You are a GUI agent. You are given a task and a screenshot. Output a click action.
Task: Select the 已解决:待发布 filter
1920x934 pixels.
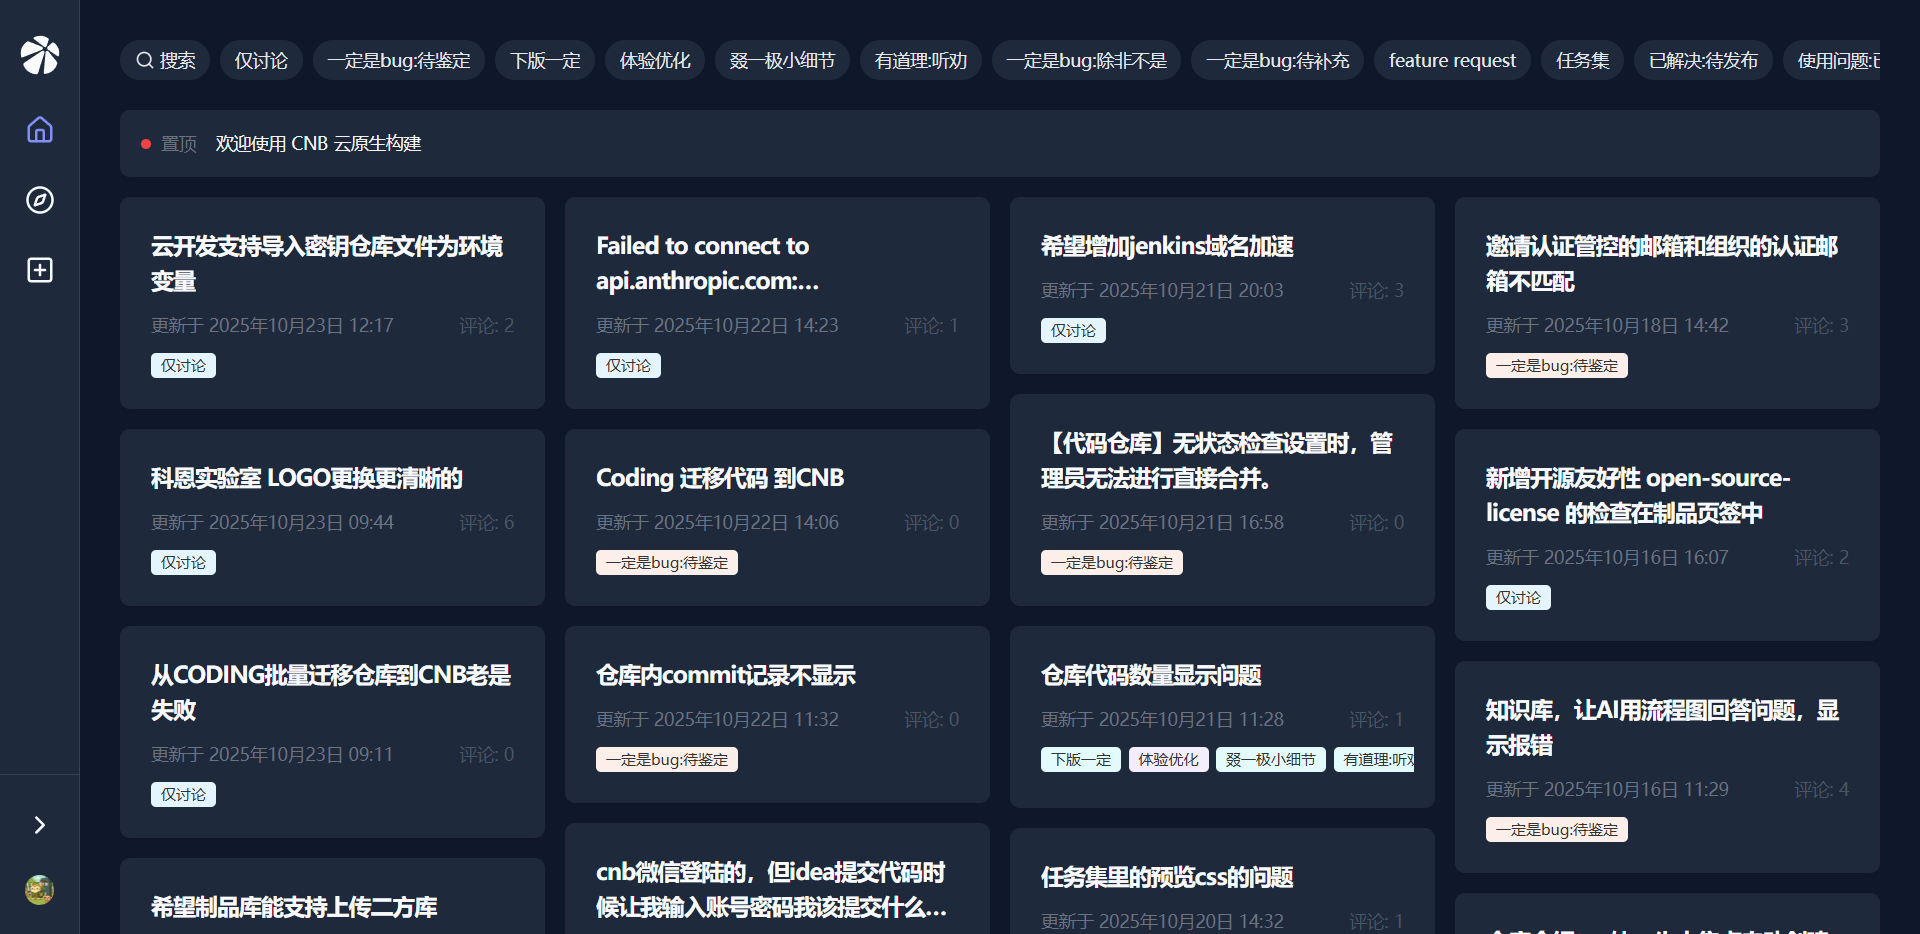pos(1702,60)
